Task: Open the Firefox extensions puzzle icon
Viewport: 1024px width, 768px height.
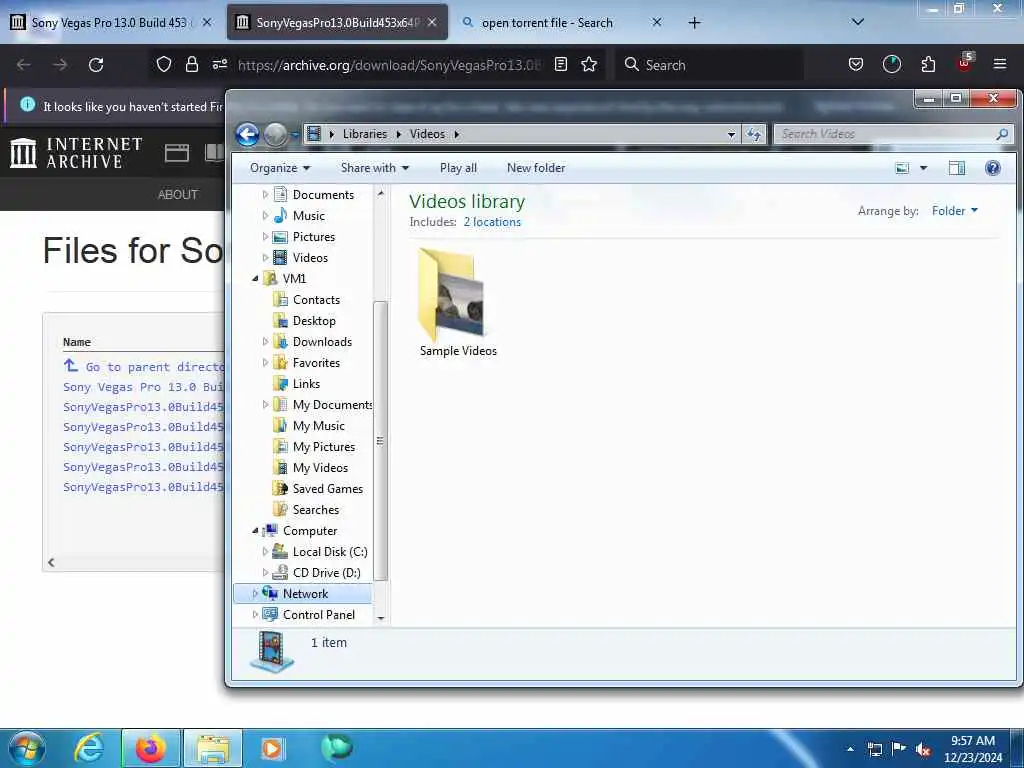Action: tap(928, 64)
